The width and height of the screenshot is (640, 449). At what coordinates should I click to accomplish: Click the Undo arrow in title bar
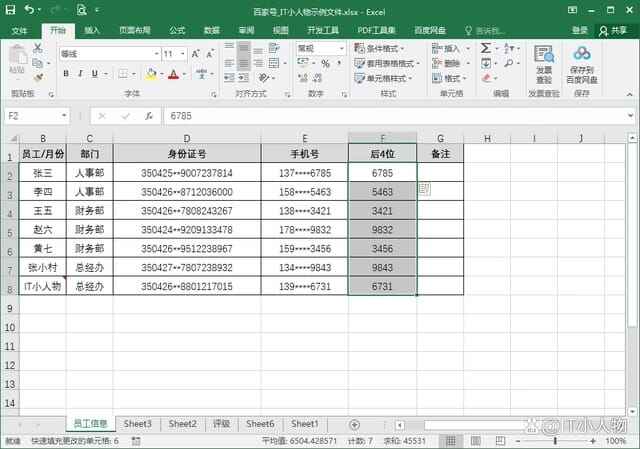(x=30, y=10)
